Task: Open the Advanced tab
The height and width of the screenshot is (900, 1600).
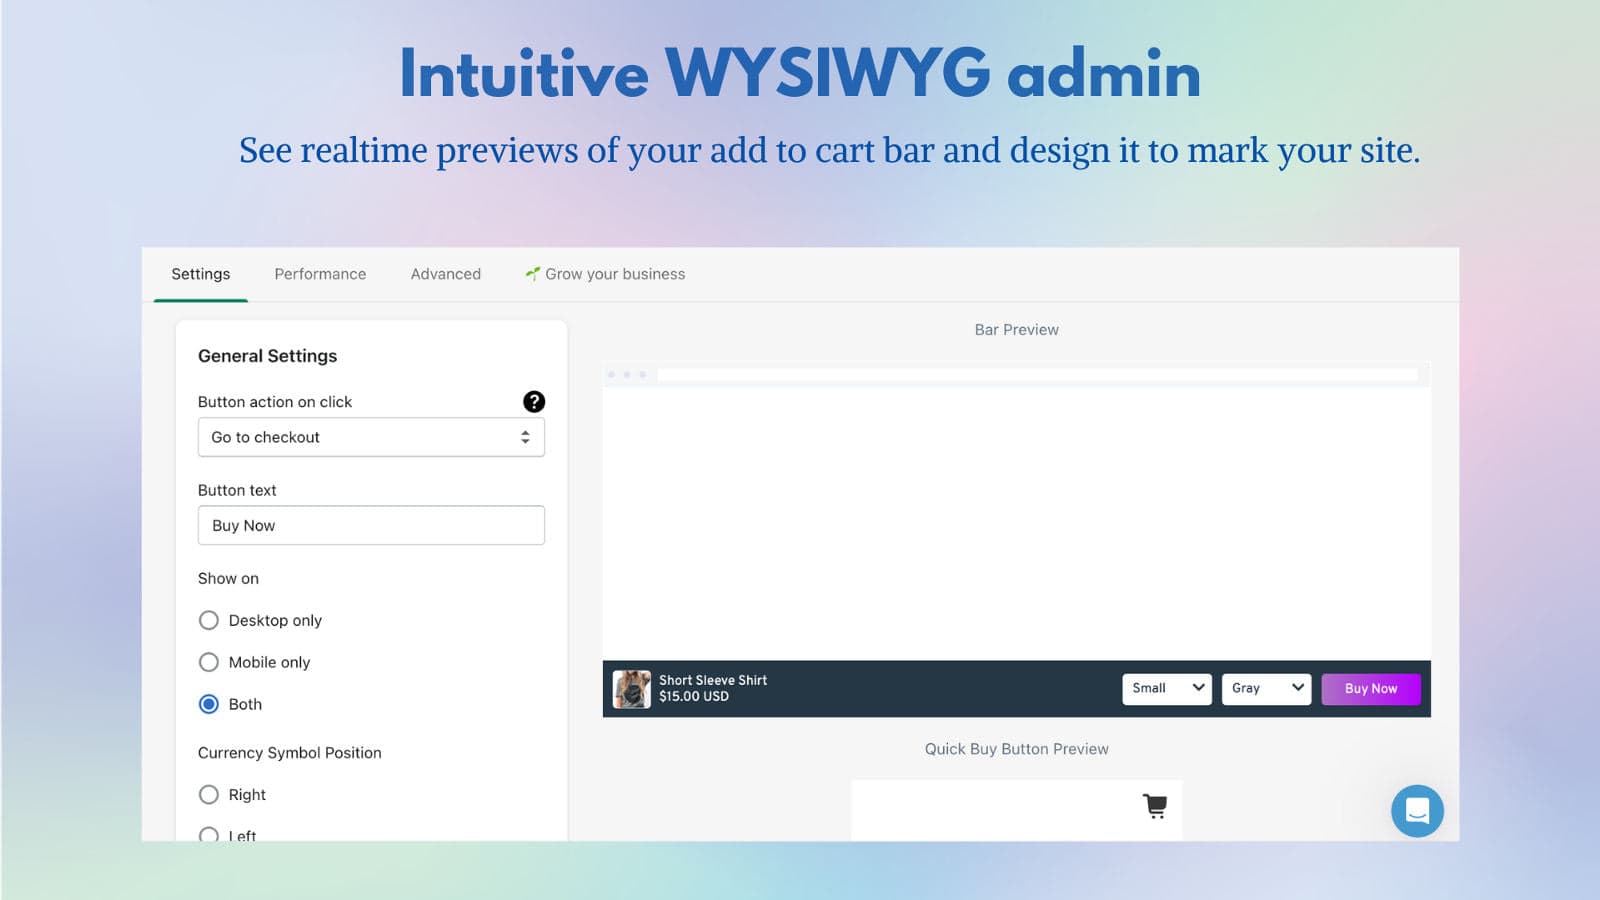Action: [445, 273]
